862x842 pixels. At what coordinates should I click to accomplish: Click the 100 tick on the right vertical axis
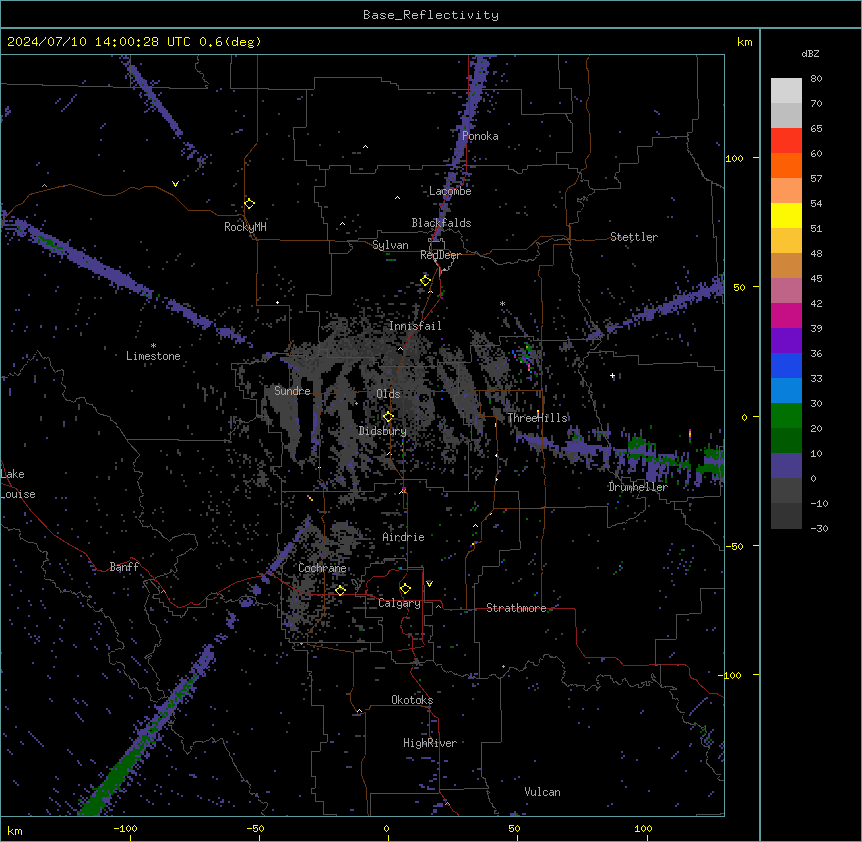[734, 158]
